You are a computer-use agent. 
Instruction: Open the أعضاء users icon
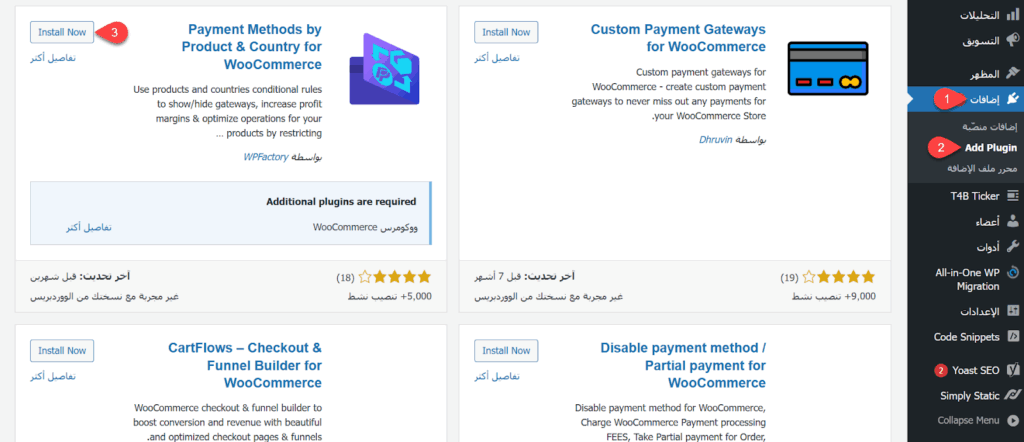1012,221
